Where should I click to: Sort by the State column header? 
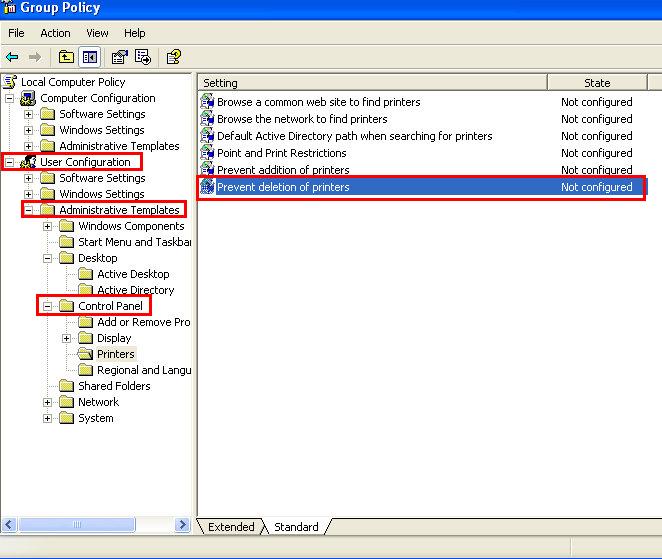[x=597, y=83]
